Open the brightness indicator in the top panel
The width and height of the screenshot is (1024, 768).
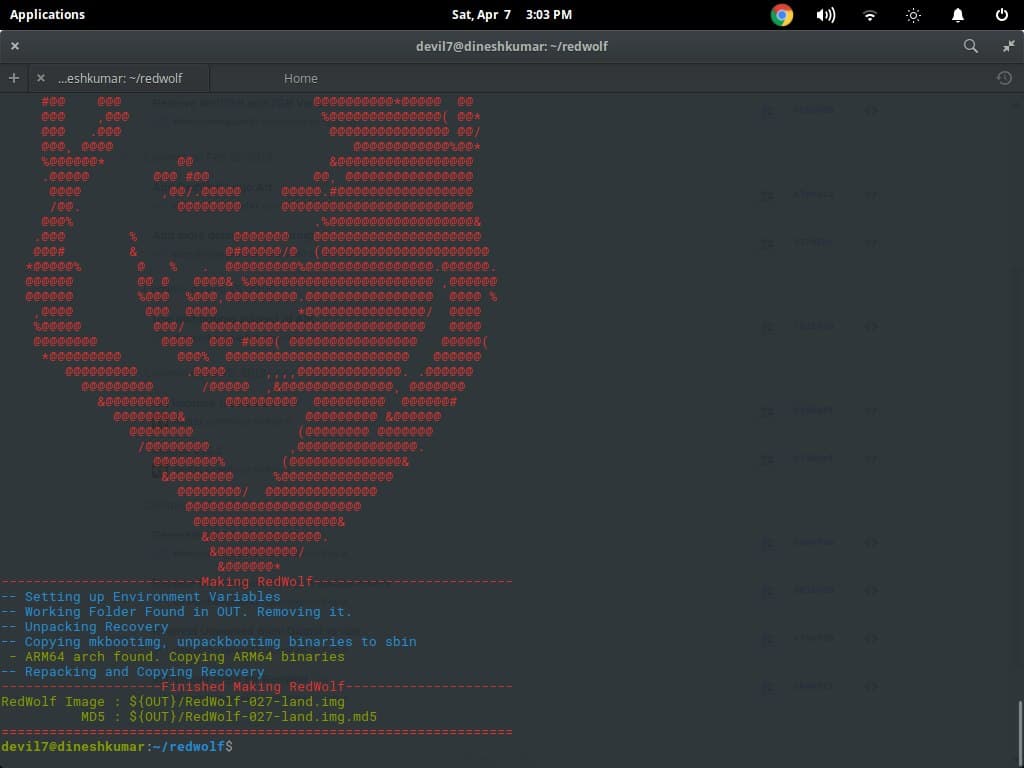click(913, 15)
